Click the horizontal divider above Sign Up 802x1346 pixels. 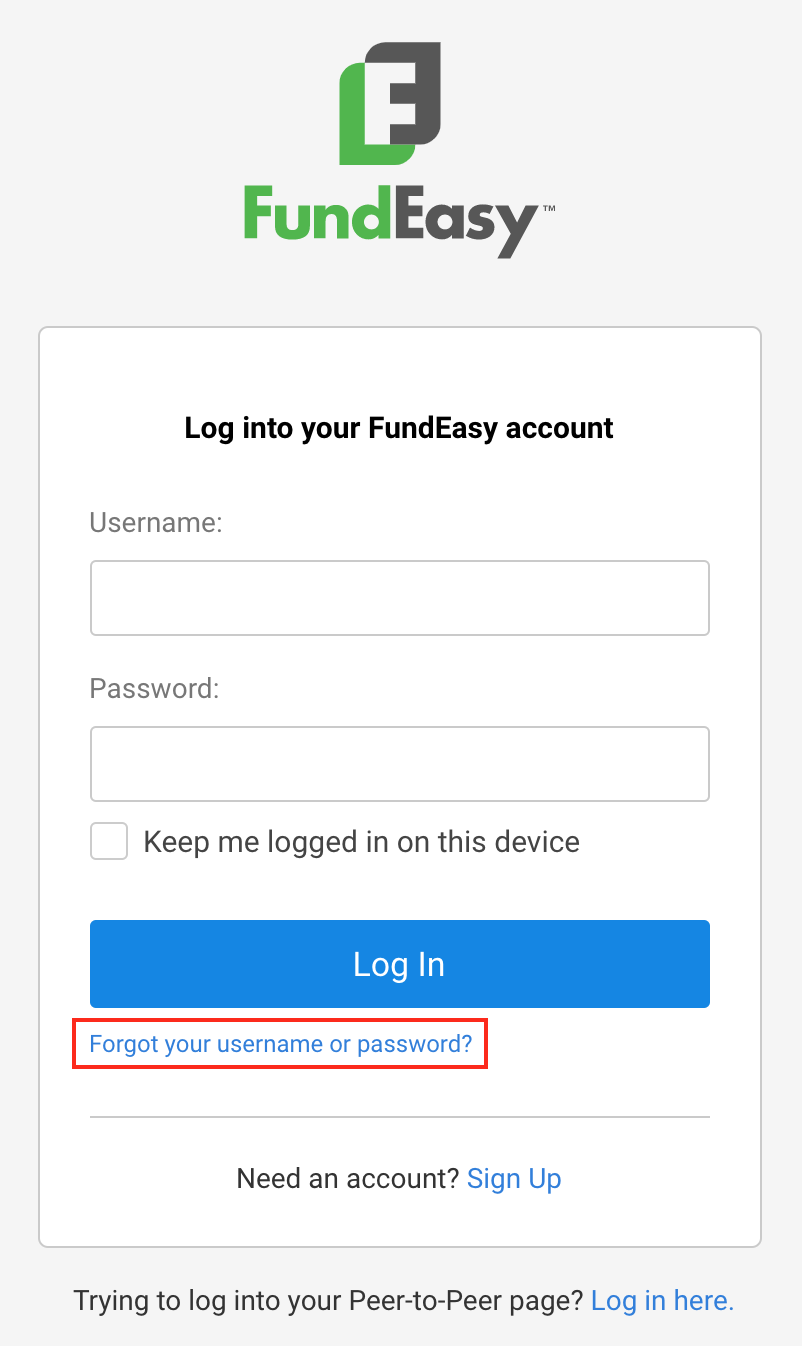(x=399, y=1116)
